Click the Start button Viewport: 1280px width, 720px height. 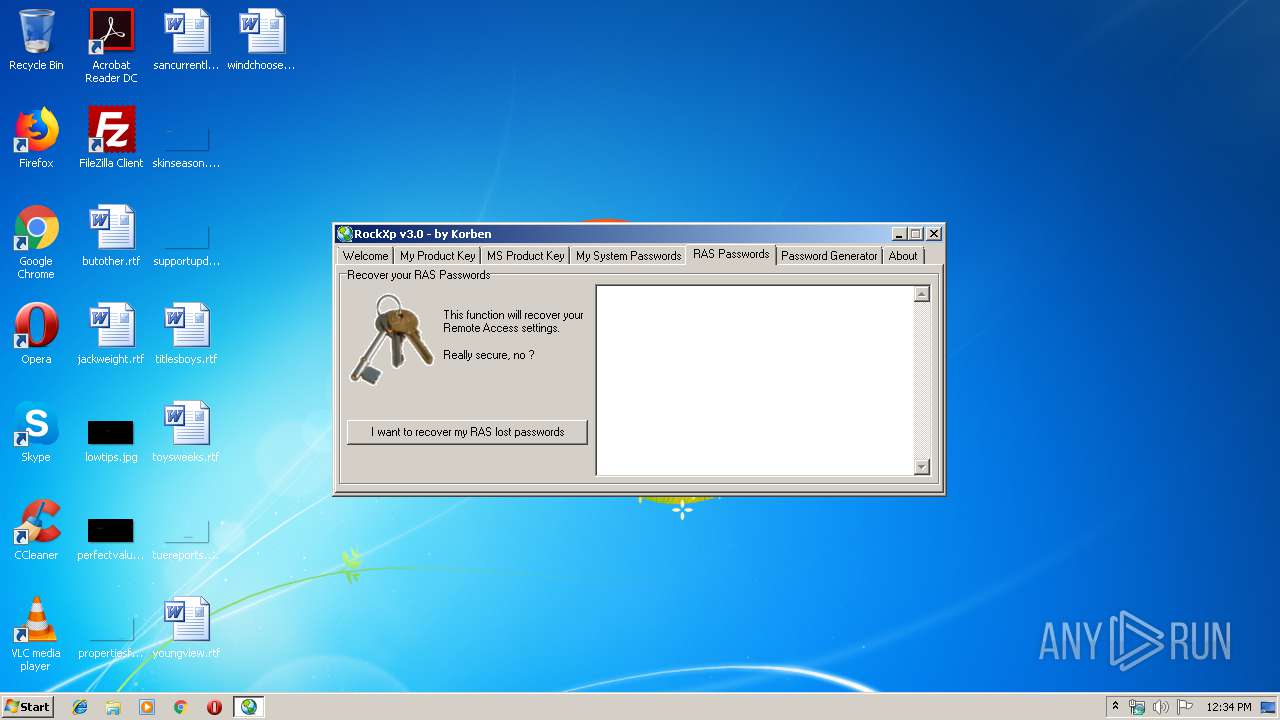click(28, 707)
